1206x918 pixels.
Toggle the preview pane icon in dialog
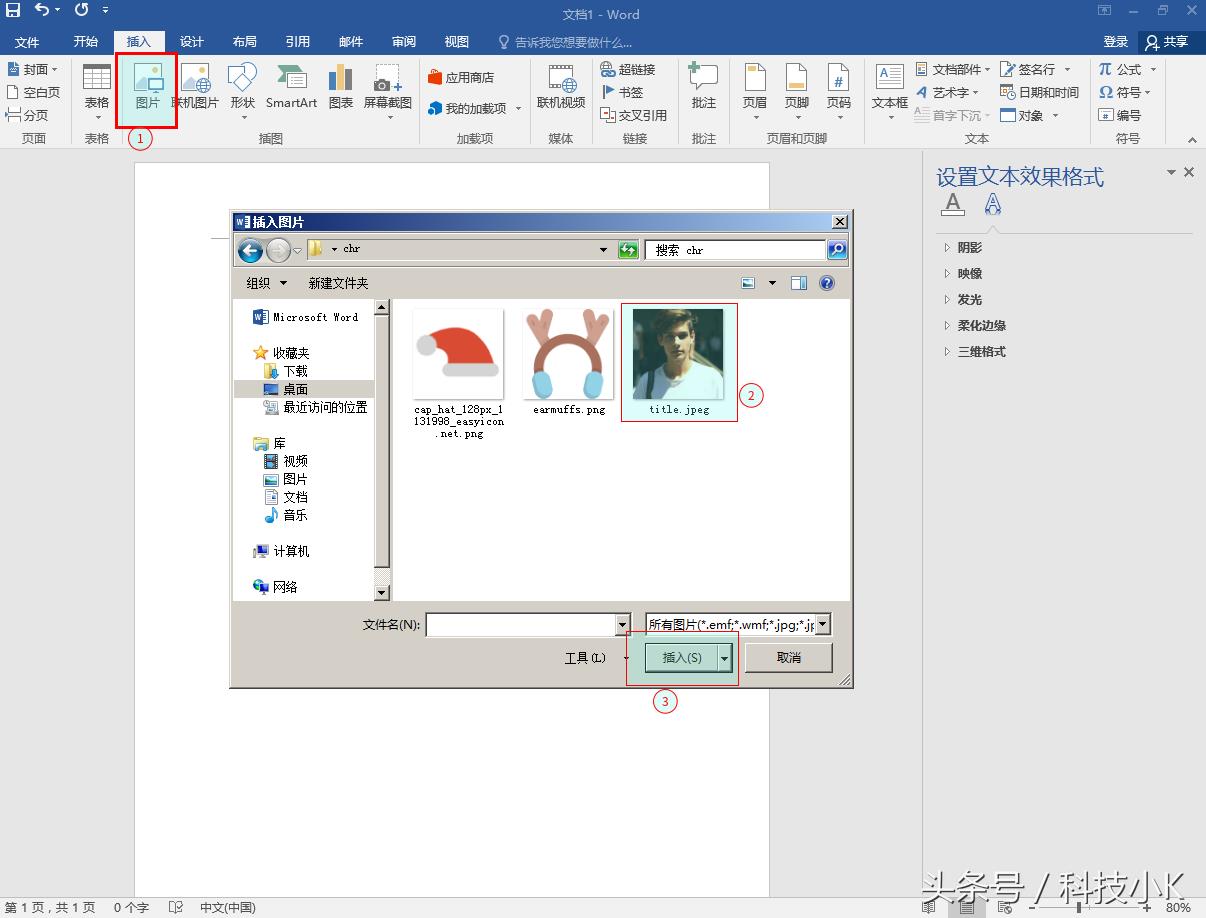798,283
